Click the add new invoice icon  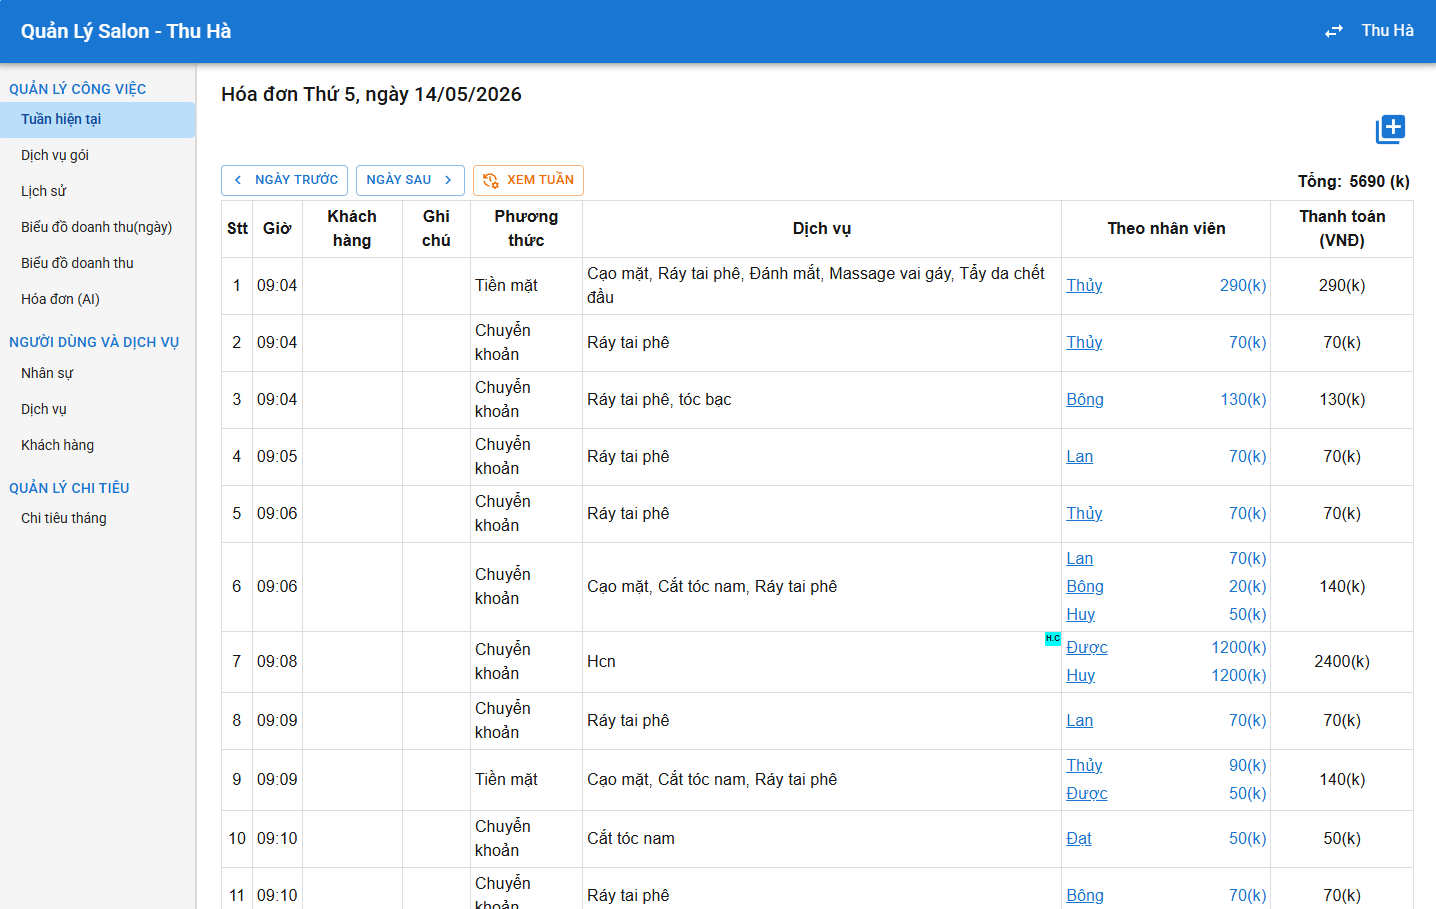1390,129
